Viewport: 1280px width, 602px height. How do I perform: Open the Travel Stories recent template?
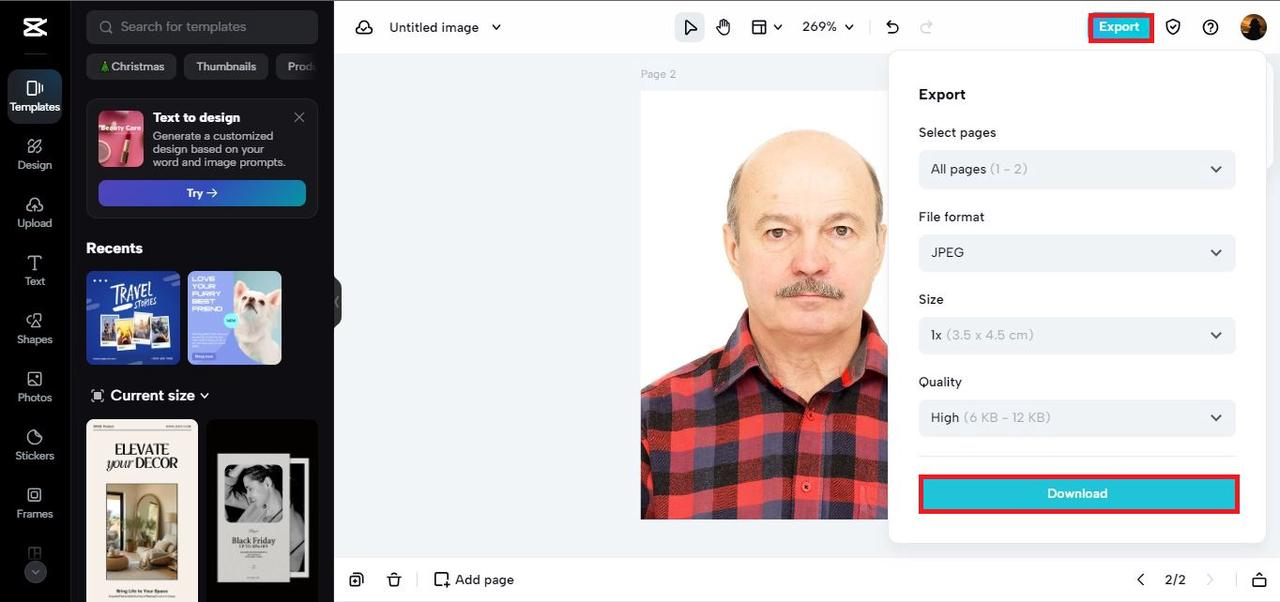(133, 318)
